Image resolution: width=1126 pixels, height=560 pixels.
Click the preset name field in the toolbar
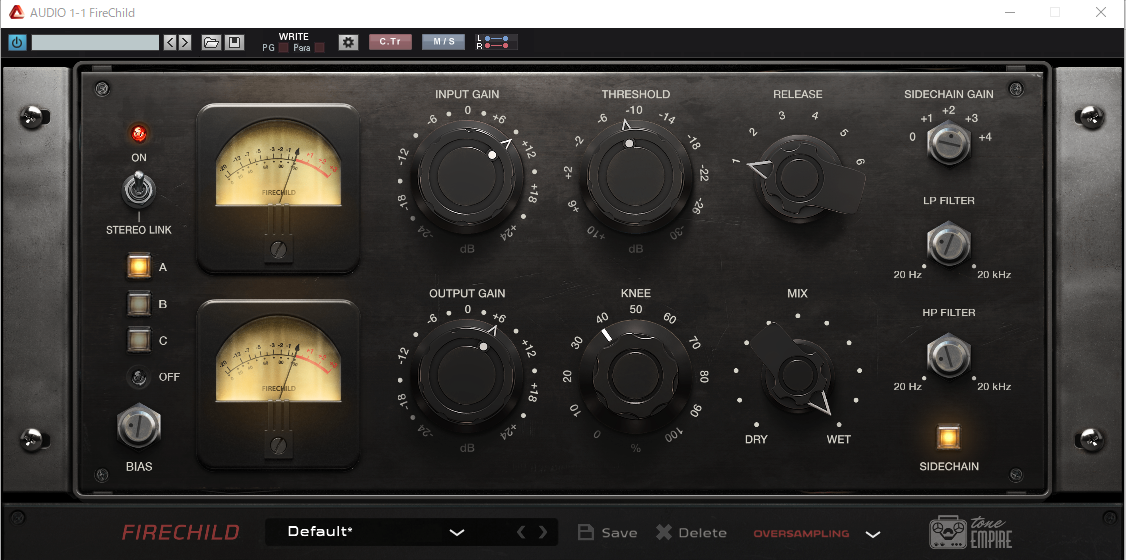tap(96, 42)
